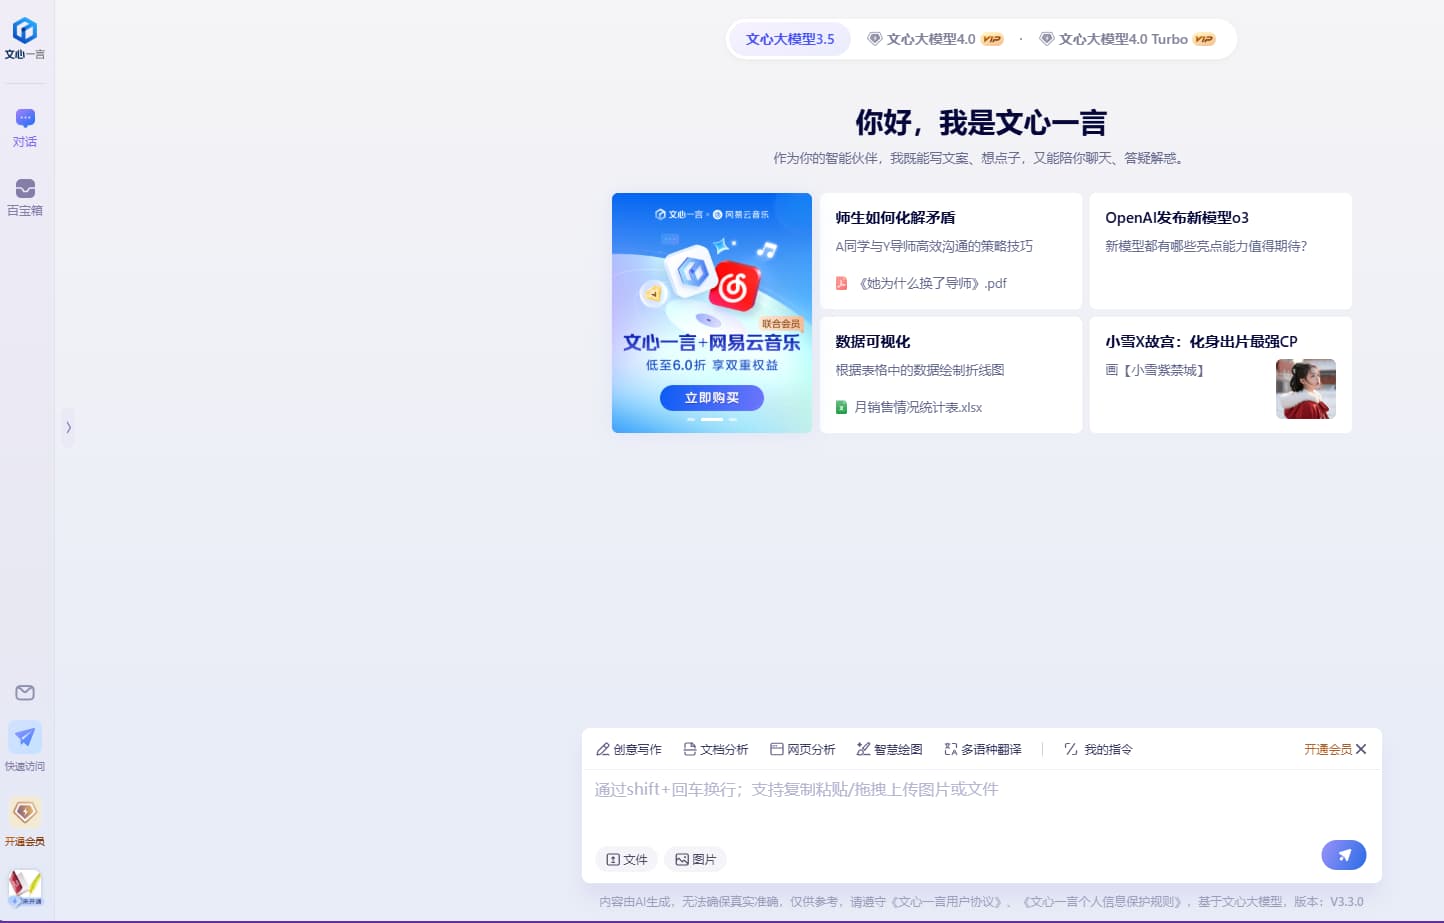This screenshot has height=923, width=1444.
Task: Switch to 文心大模型4.0 tab
Action: (x=934, y=39)
